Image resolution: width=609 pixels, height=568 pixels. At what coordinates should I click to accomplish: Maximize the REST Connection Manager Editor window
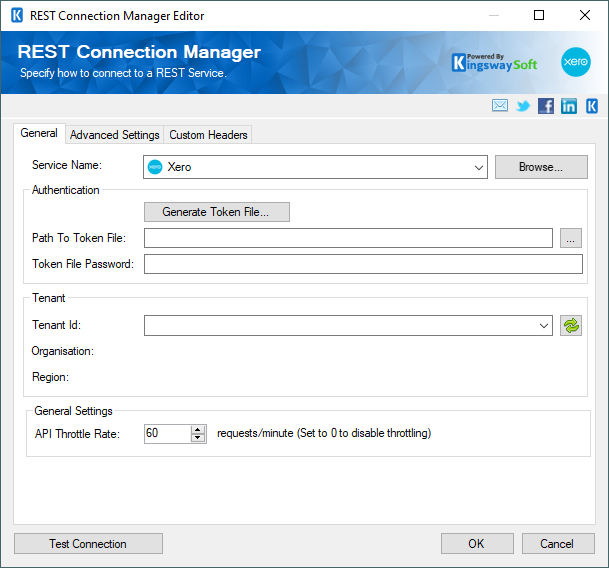point(539,16)
